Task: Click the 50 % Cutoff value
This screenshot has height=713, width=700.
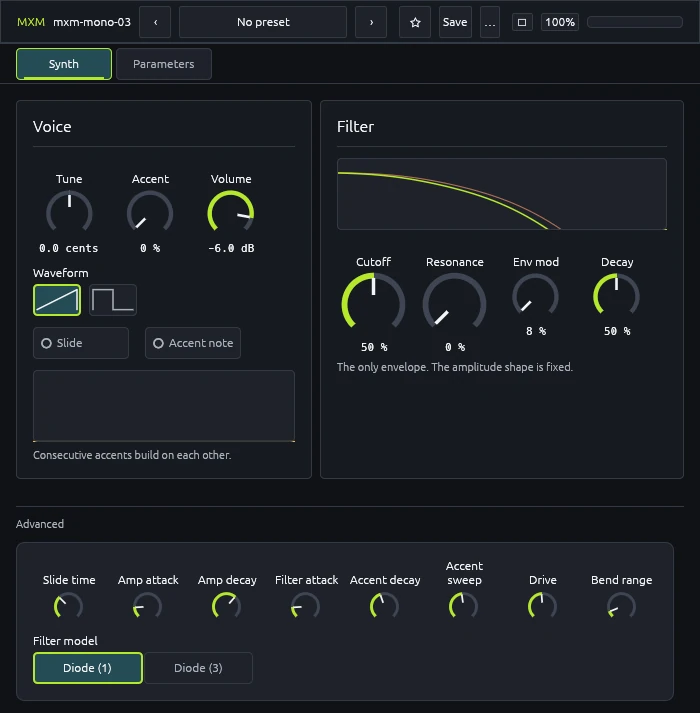Action: pos(374,347)
